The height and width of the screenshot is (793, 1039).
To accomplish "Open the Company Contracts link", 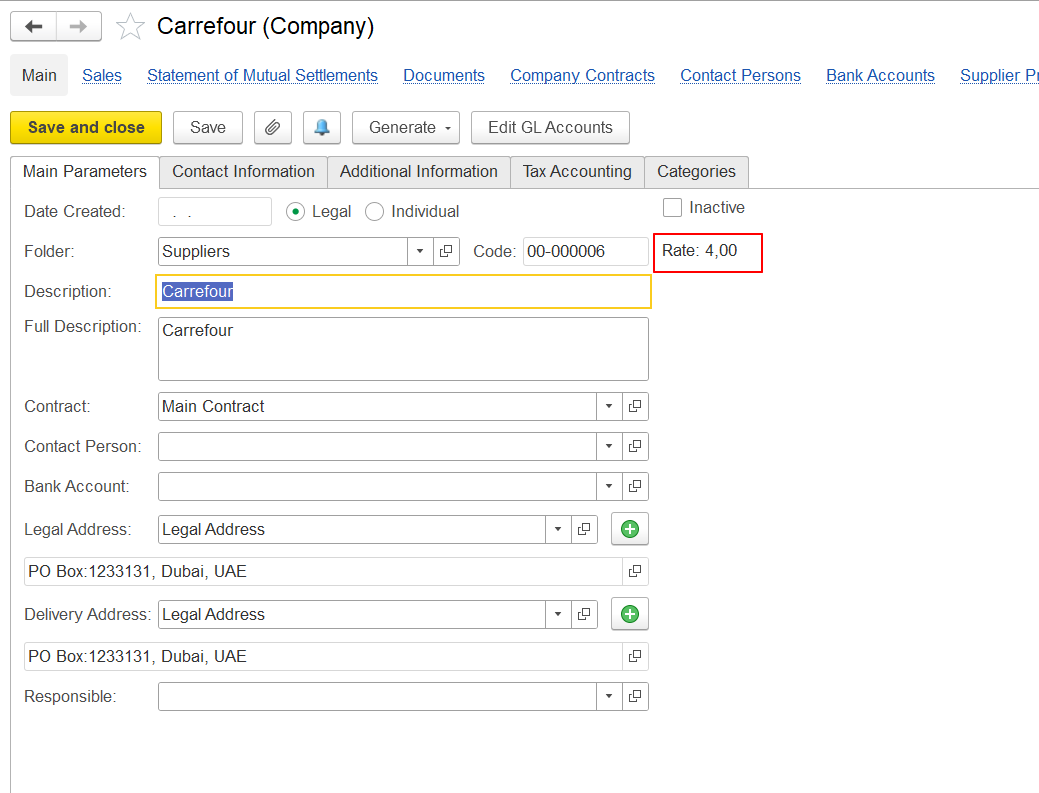I will (x=582, y=76).
